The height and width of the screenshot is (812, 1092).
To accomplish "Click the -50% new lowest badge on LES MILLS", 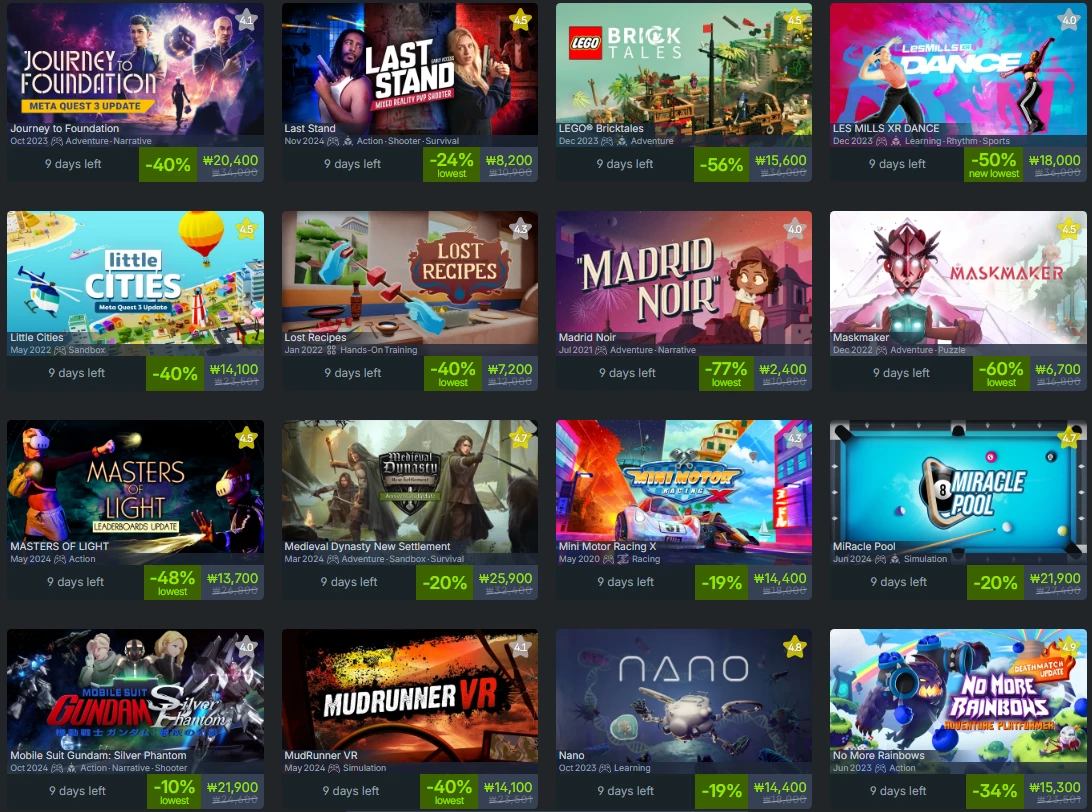I will [994, 164].
